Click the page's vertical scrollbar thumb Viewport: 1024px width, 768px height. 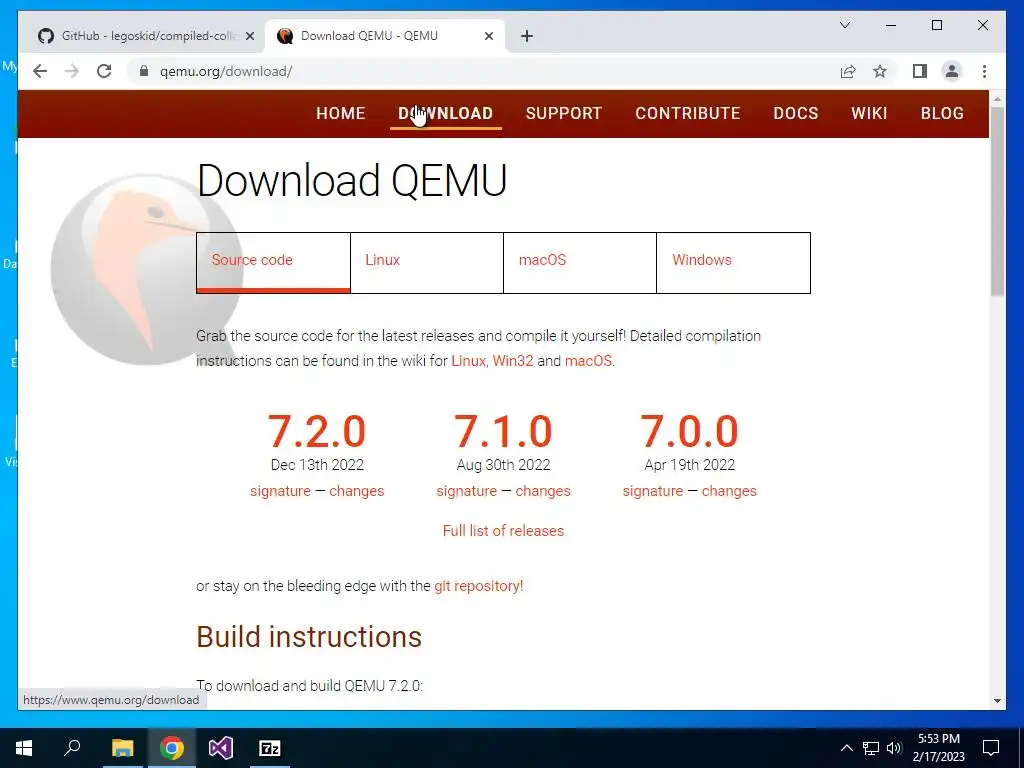pos(997,201)
